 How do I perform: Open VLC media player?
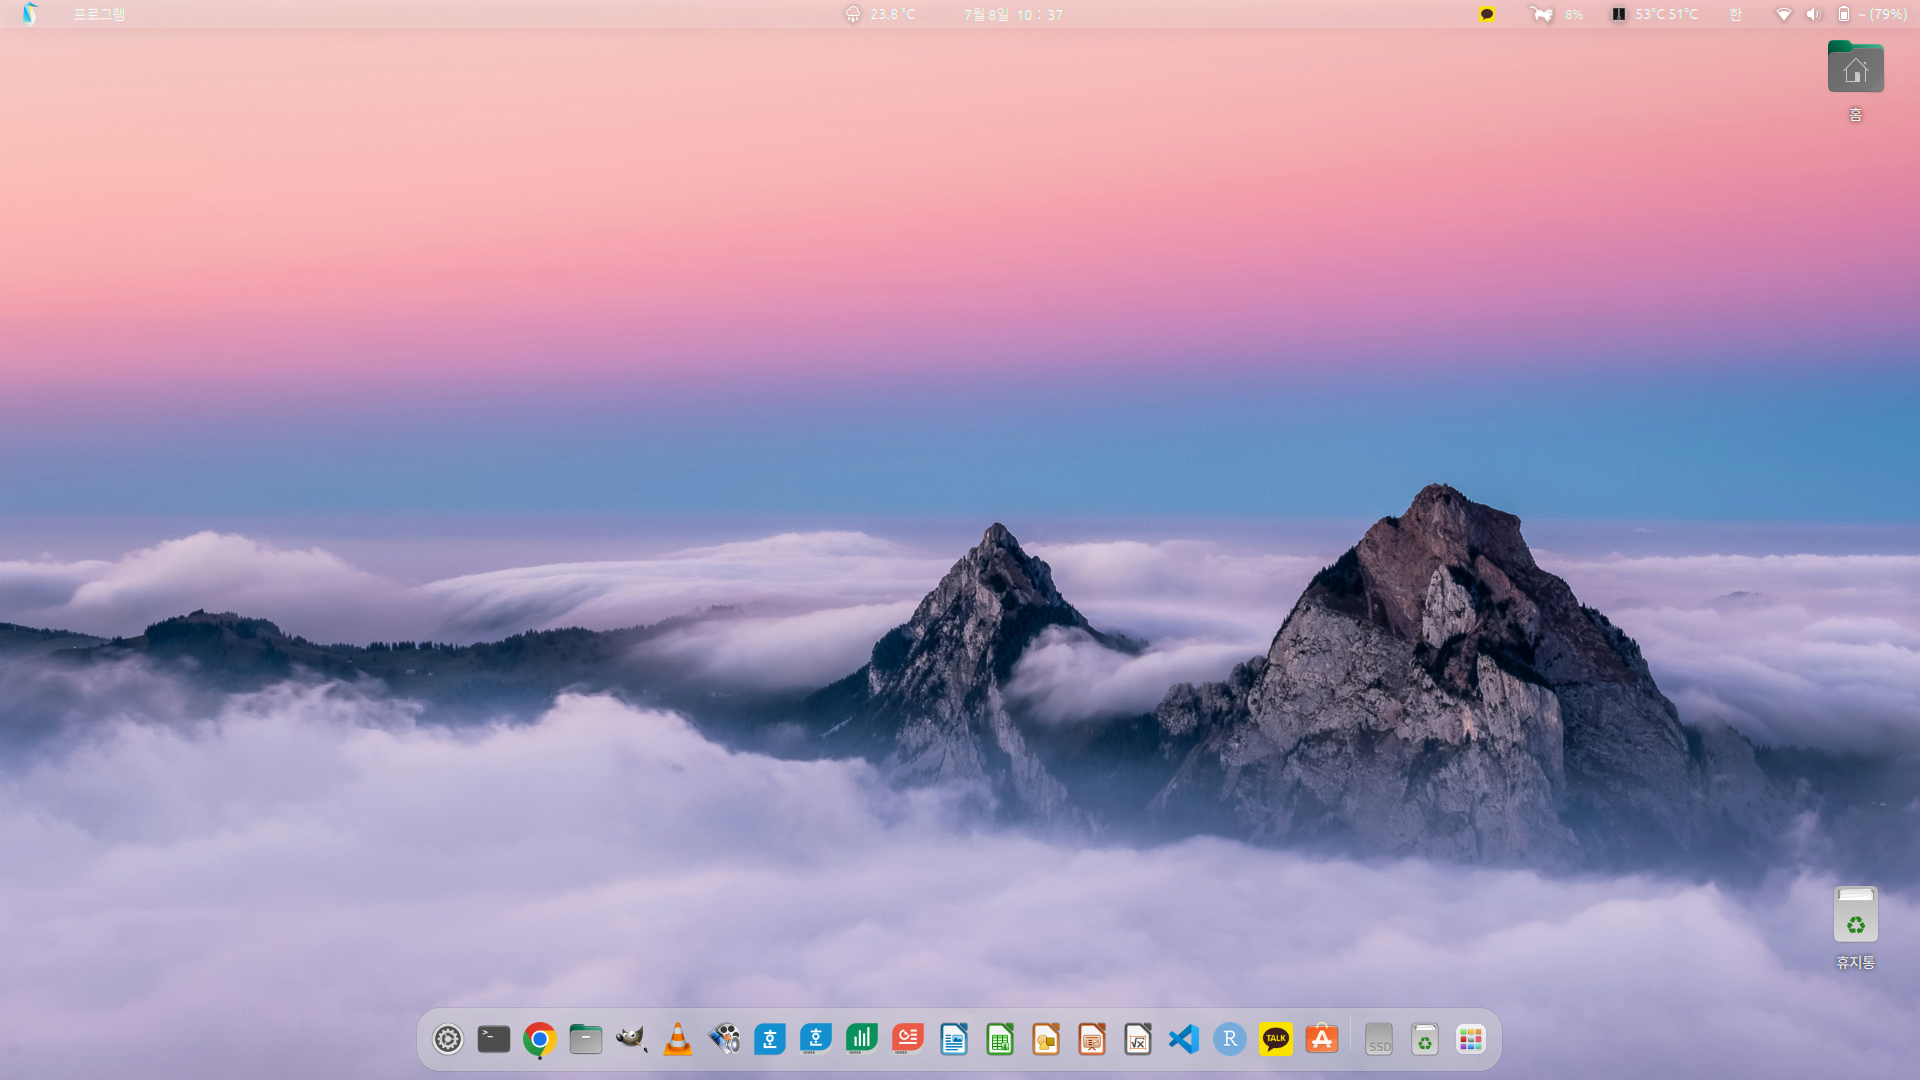[x=677, y=1040]
